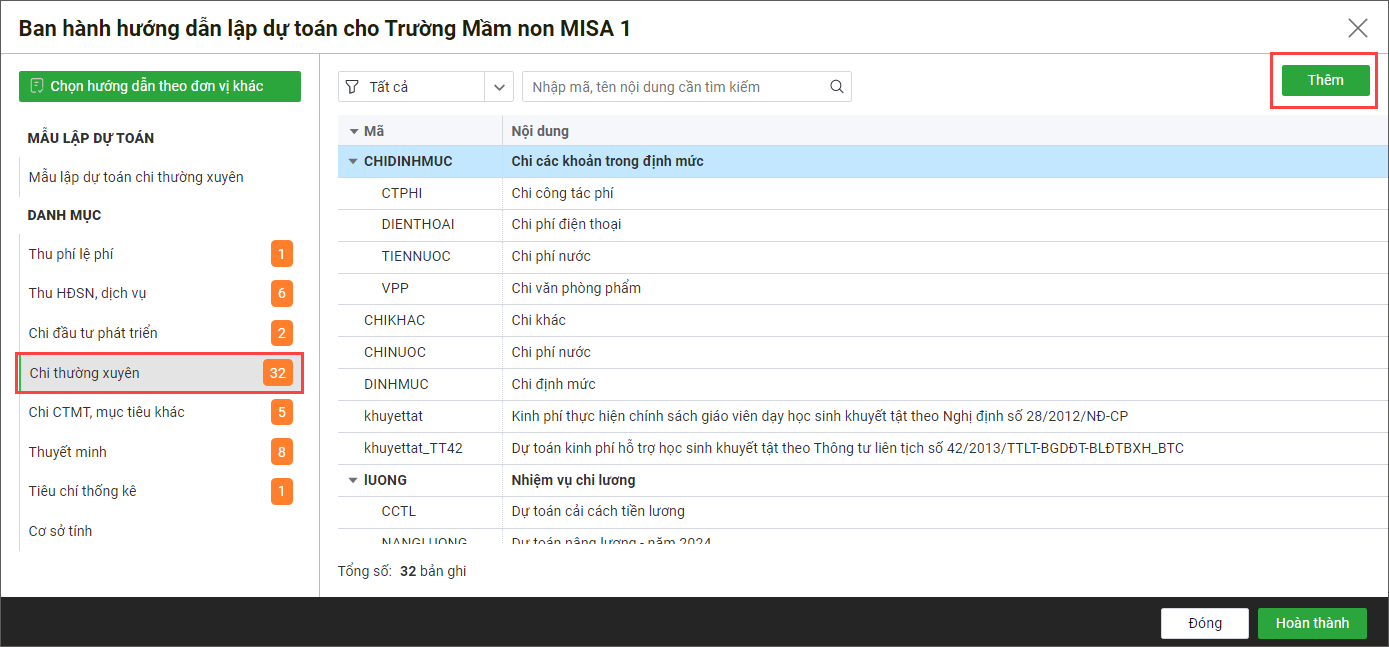
Task: Select the CTPHI 'Chi công tác phí' row
Action: click(562, 193)
